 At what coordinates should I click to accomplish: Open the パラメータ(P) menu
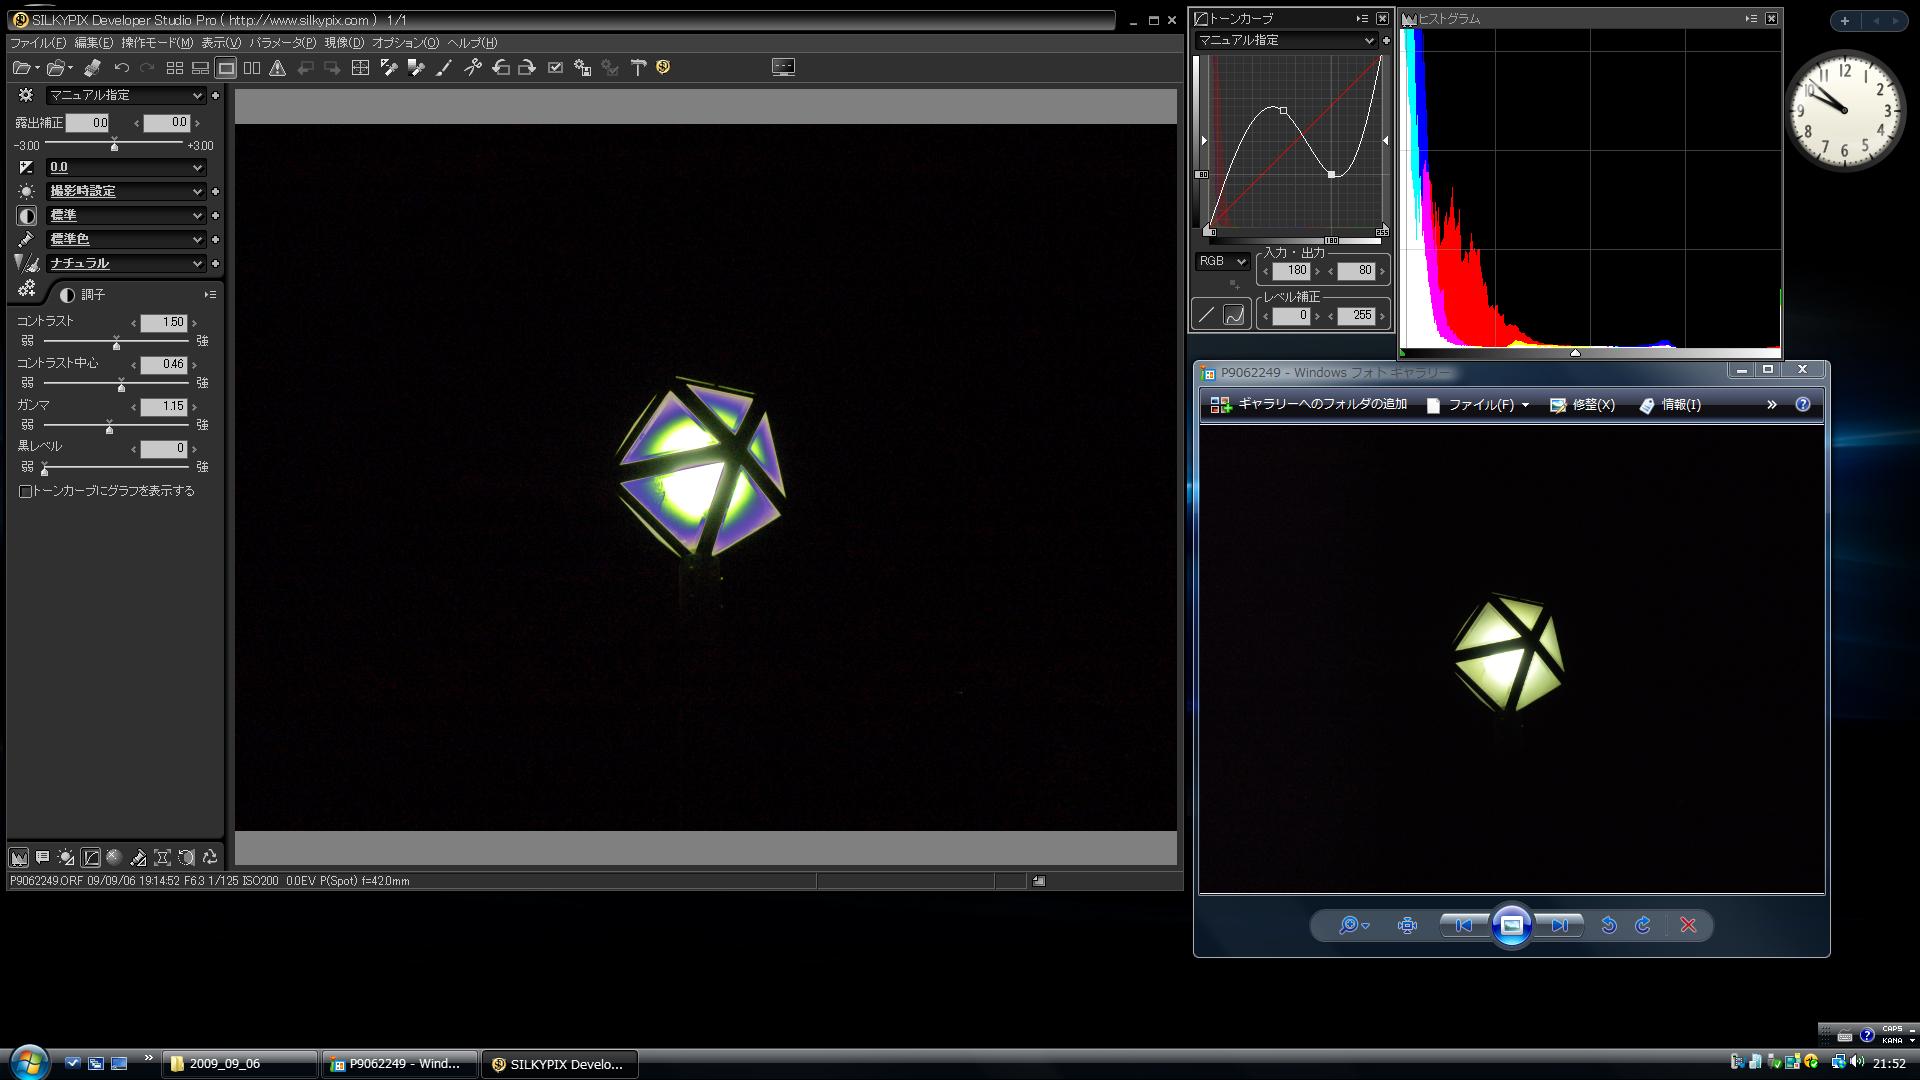tap(282, 43)
